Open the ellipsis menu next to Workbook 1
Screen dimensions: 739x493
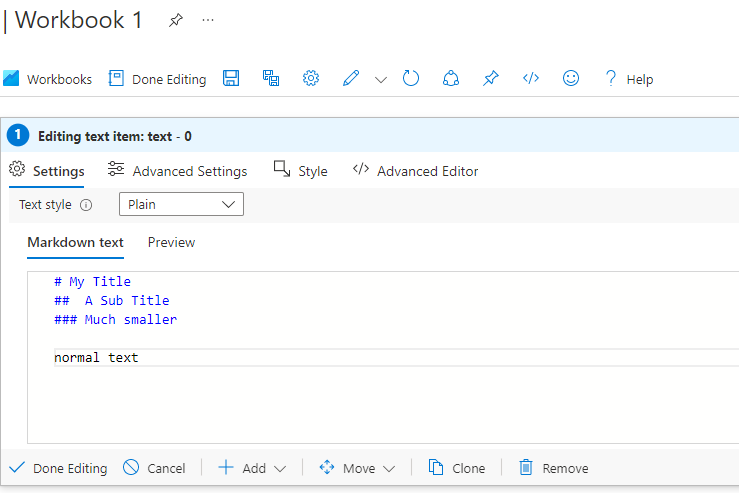(x=208, y=20)
